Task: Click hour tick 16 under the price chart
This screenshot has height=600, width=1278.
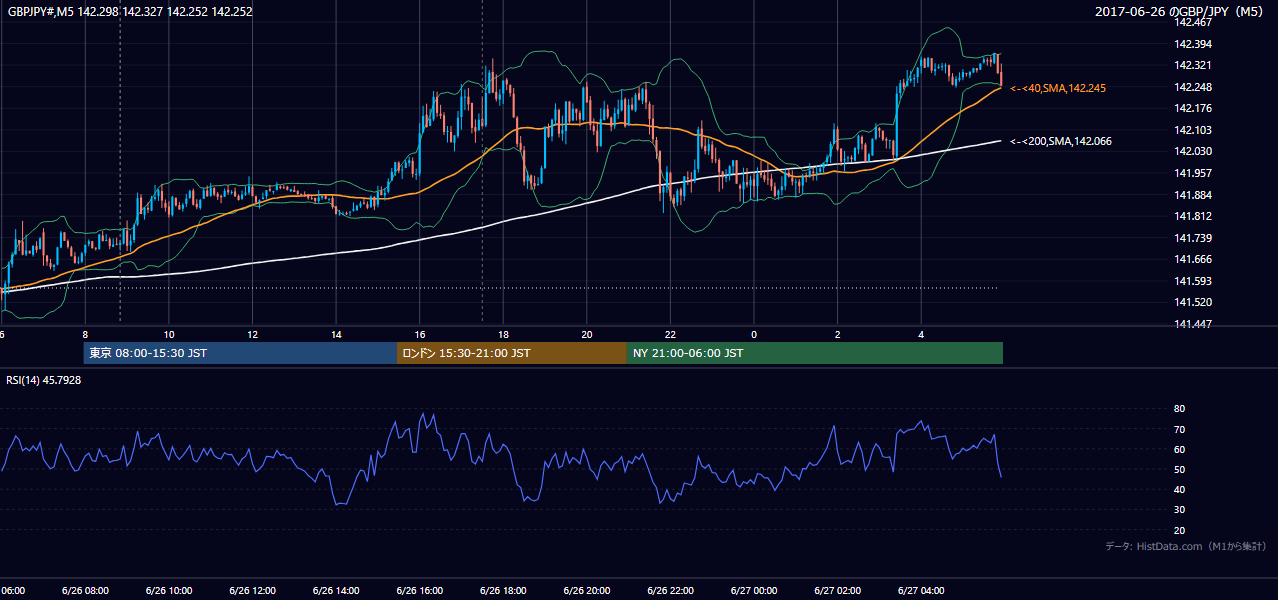Action: click(x=420, y=334)
